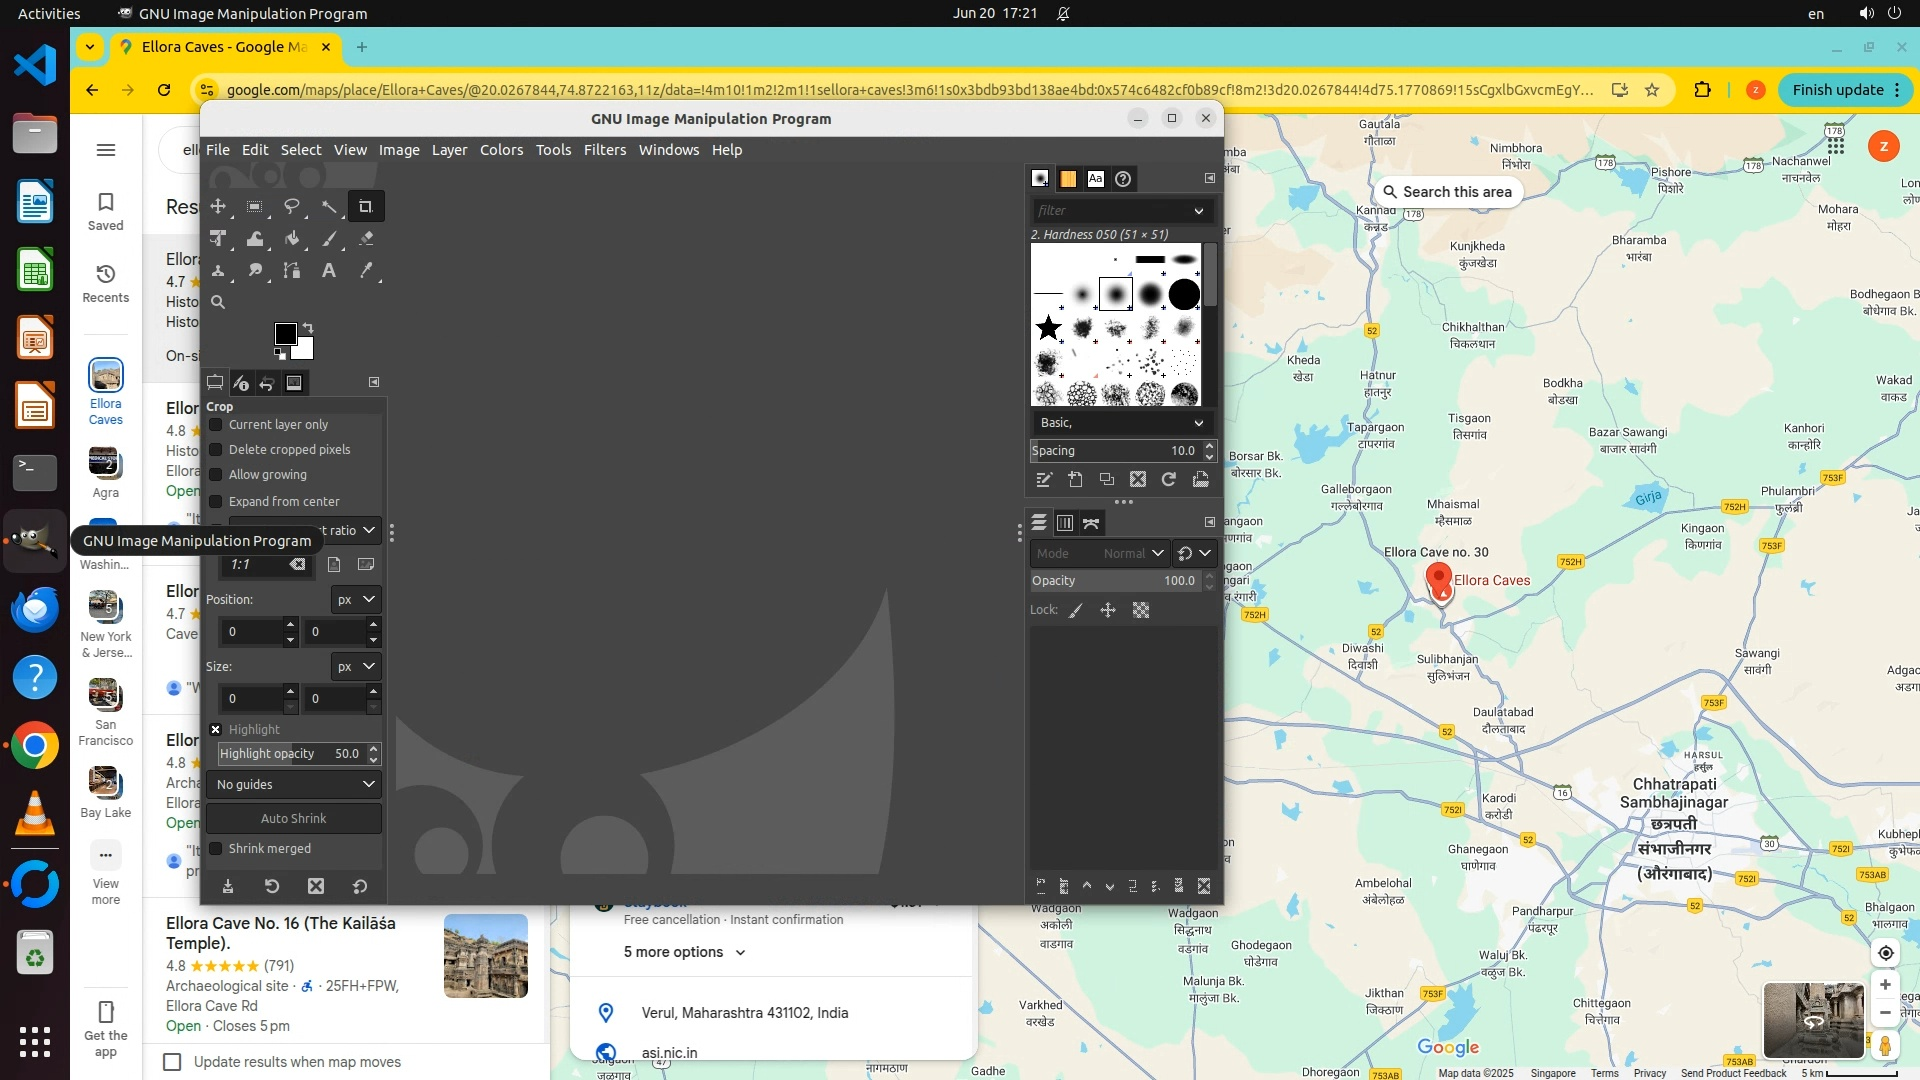Select the Color Picker eyedropper tool
This screenshot has height=1080, width=1920.
366,271
